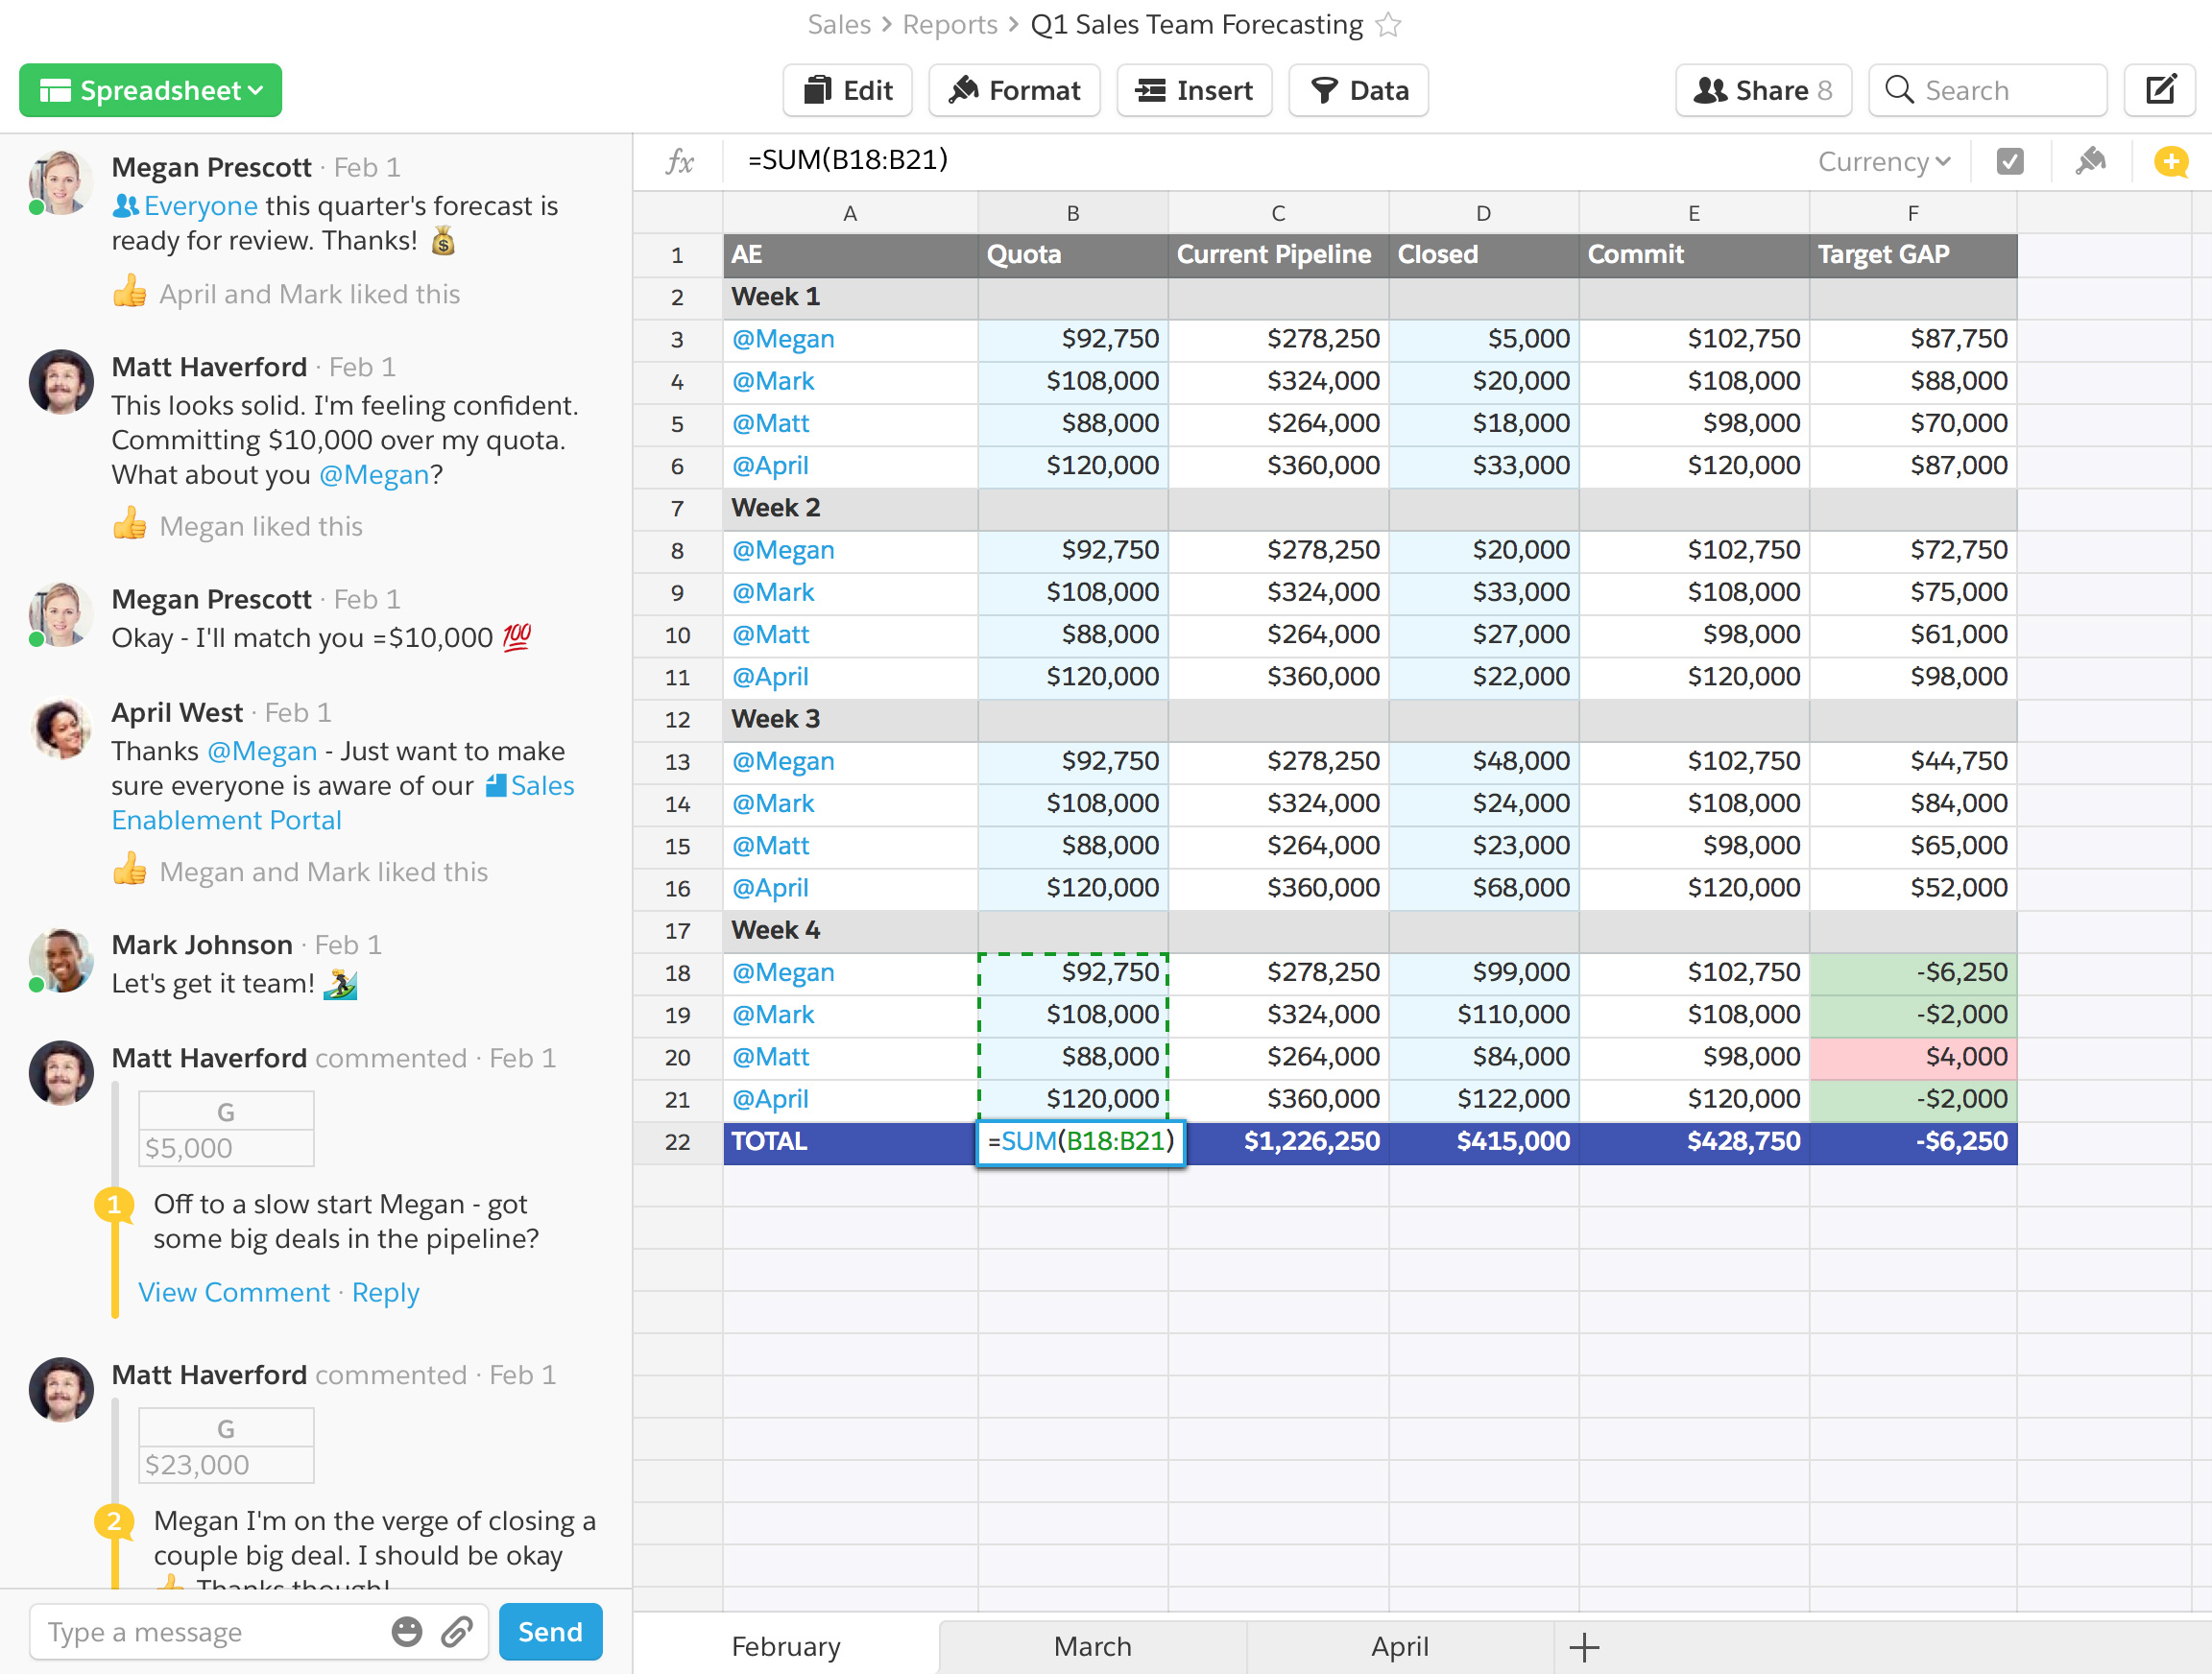Click the paint format icon in formula bar
The width and height of the screenshot is (2212, 1674).
2090,161
